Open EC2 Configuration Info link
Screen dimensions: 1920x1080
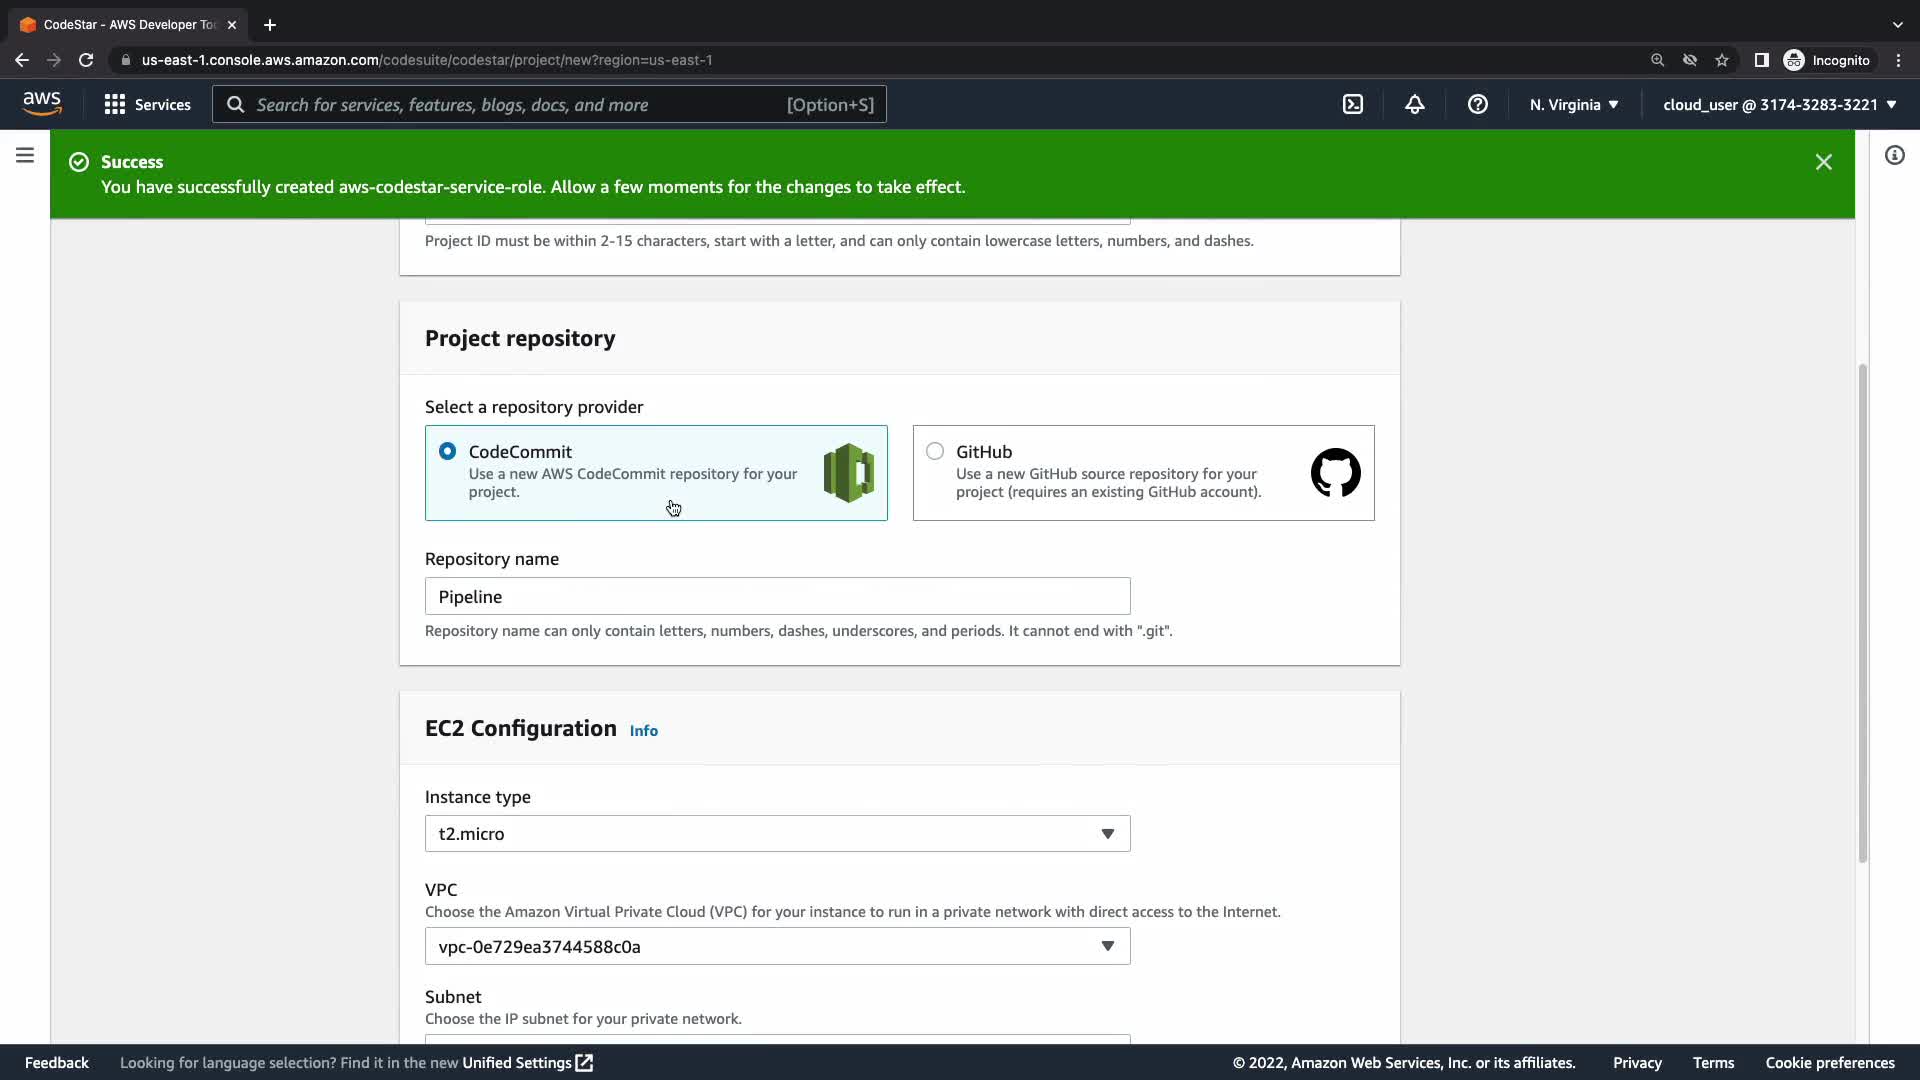coord(643,731)
